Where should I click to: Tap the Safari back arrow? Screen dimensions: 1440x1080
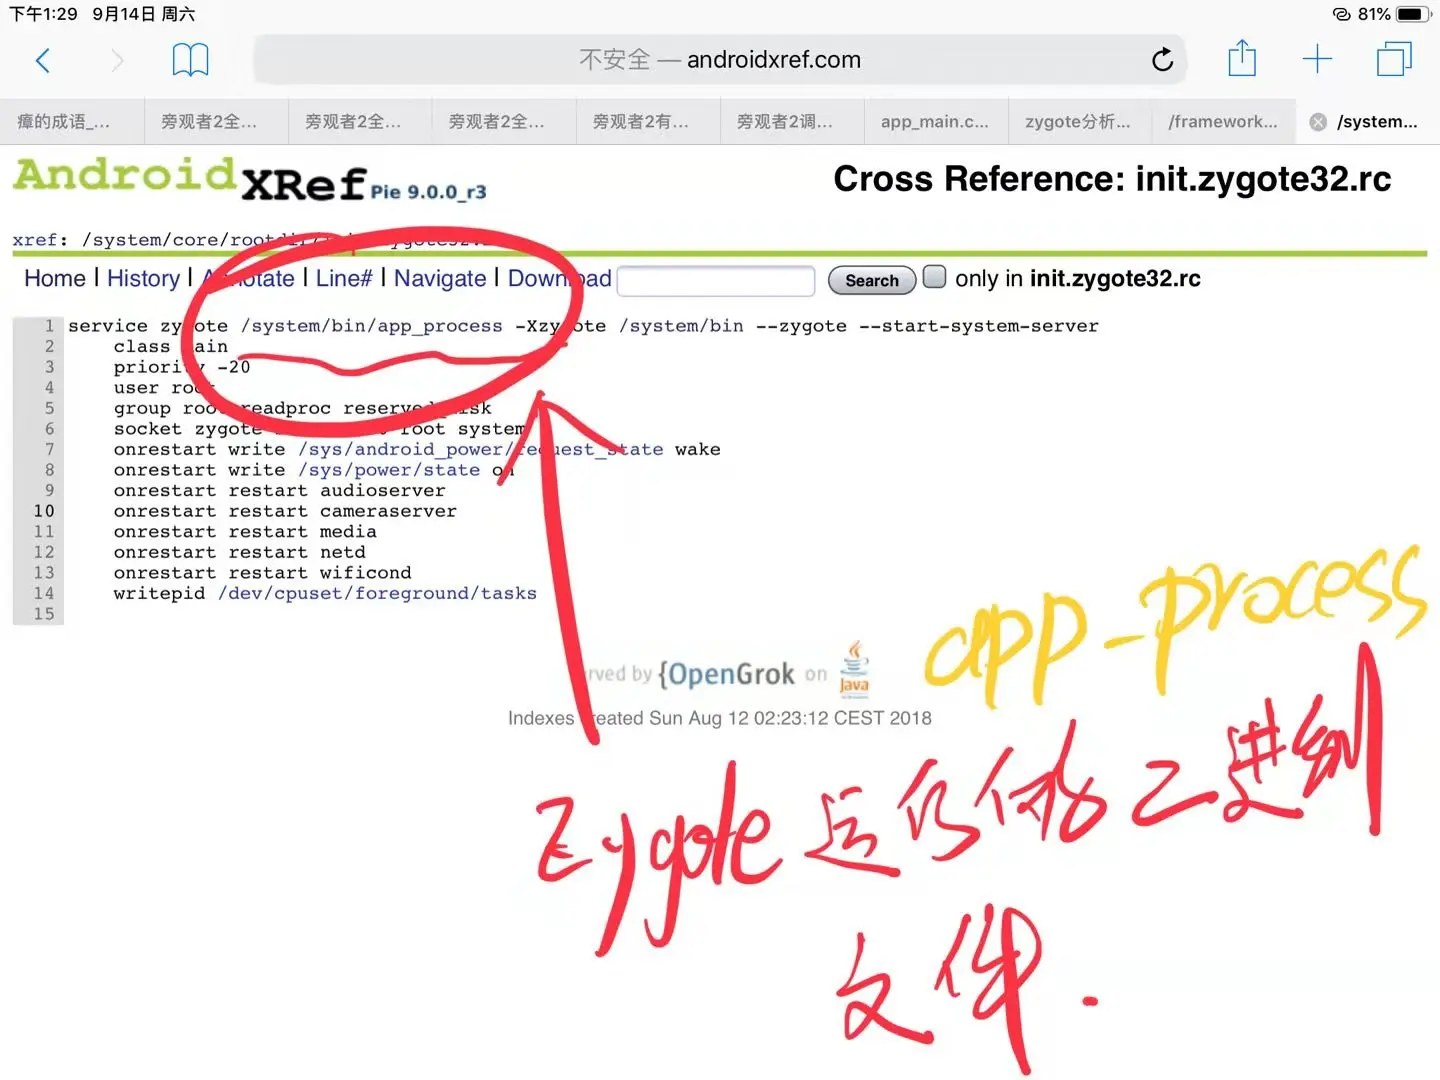coord(43,61)
